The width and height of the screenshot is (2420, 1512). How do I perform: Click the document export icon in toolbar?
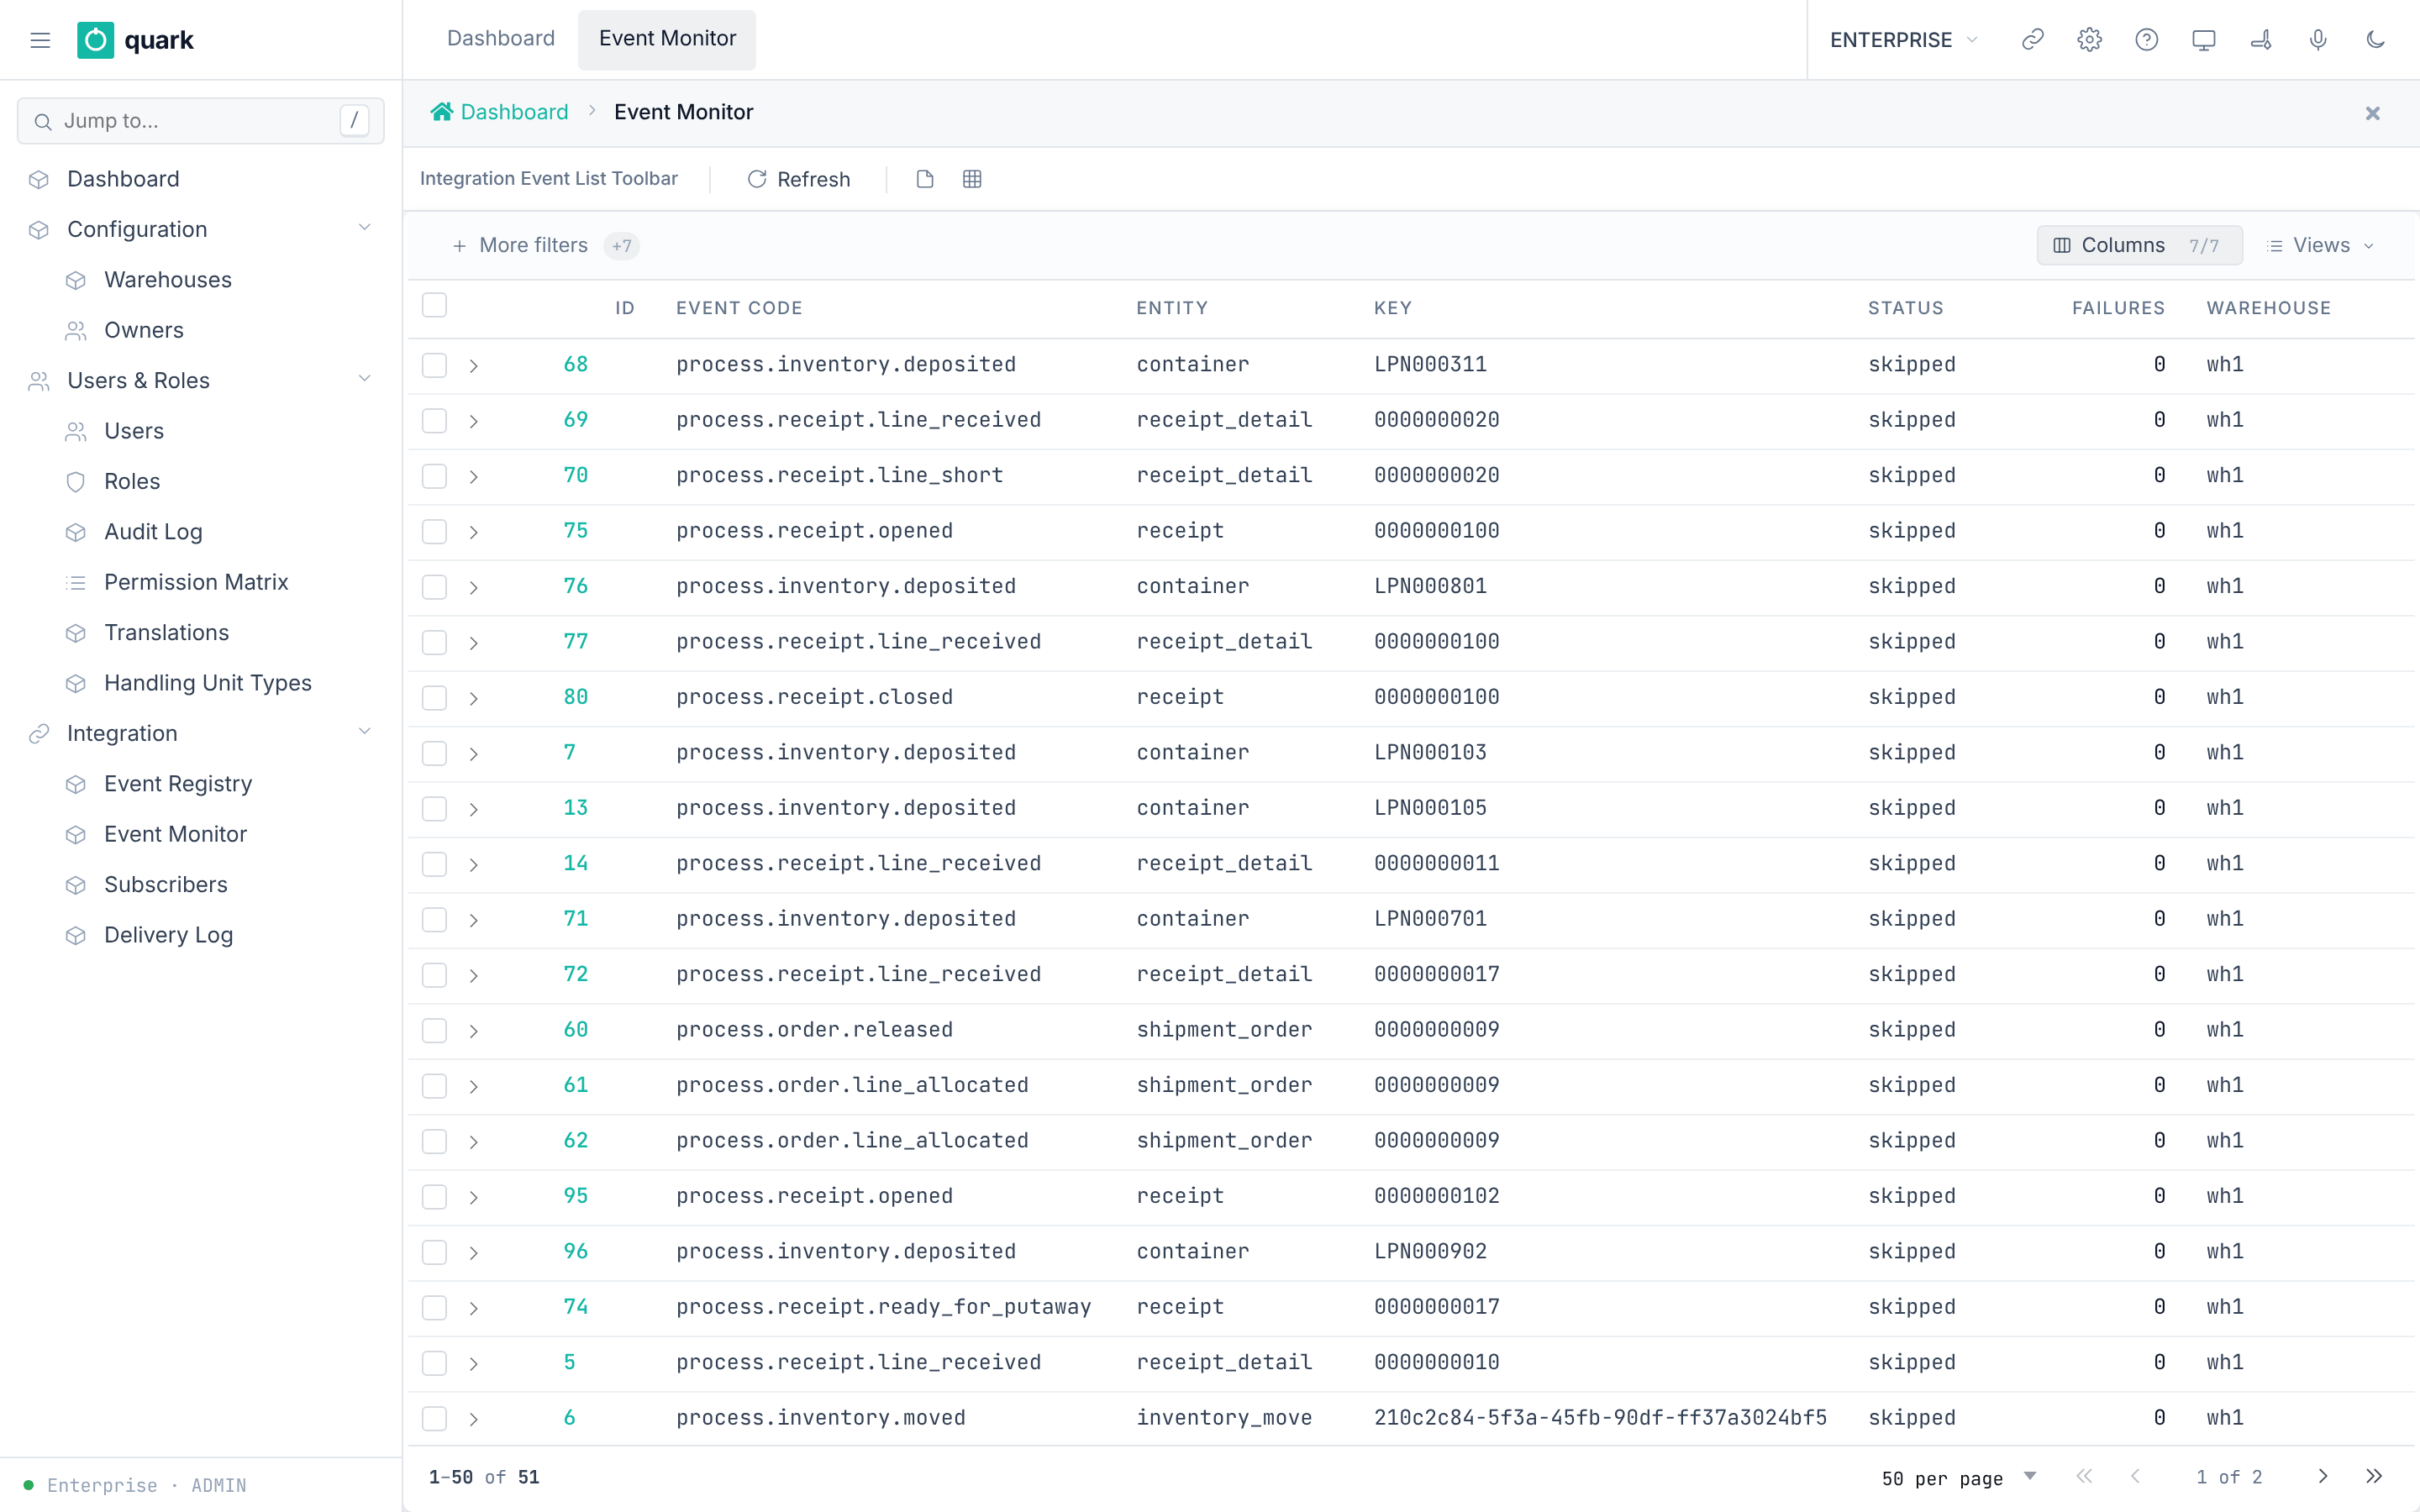(925, 179)
